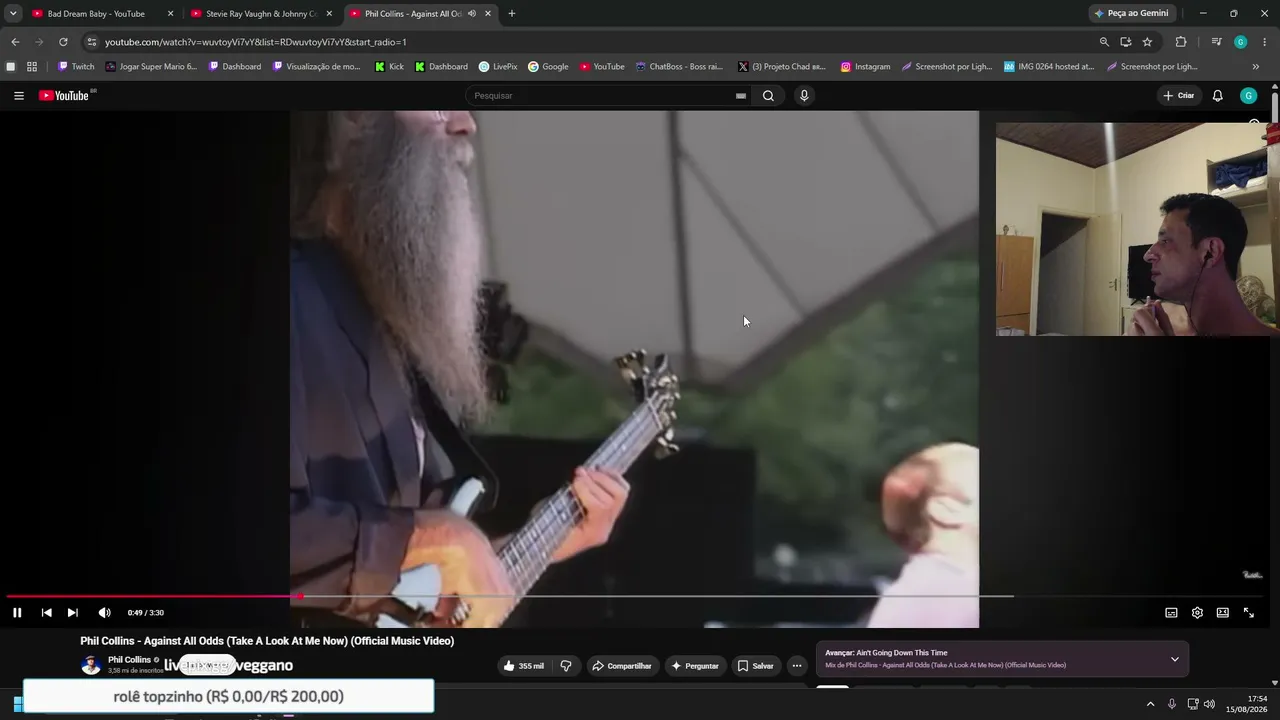Toggle subtitles with the captions icon

(1171, 613)
